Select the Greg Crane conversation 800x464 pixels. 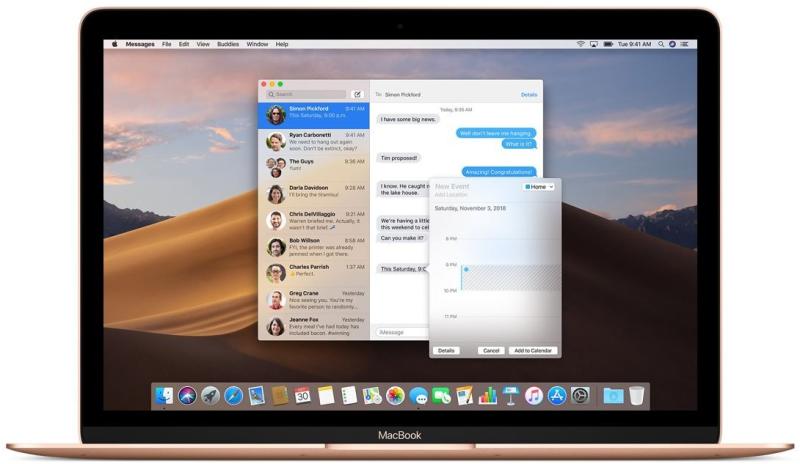point(314,300)
